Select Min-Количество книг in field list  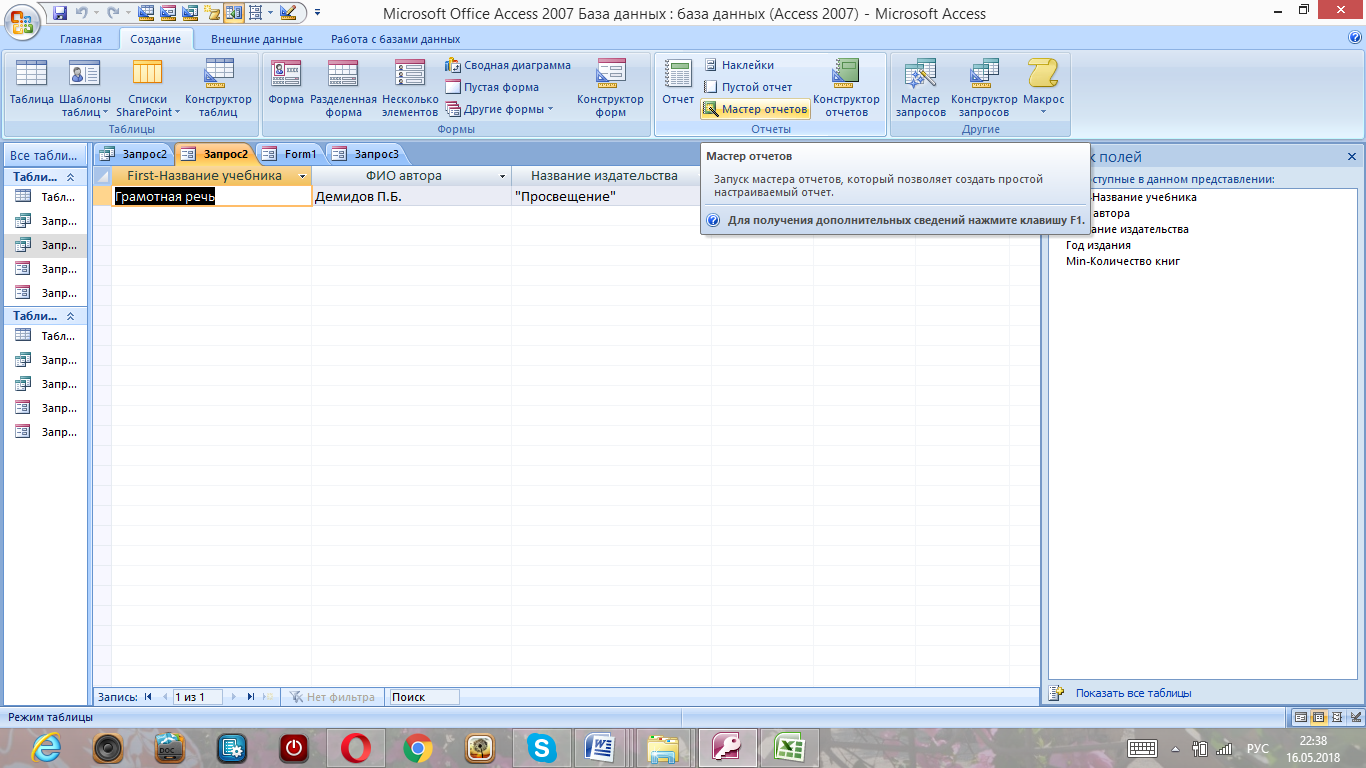click(1123, 261)
